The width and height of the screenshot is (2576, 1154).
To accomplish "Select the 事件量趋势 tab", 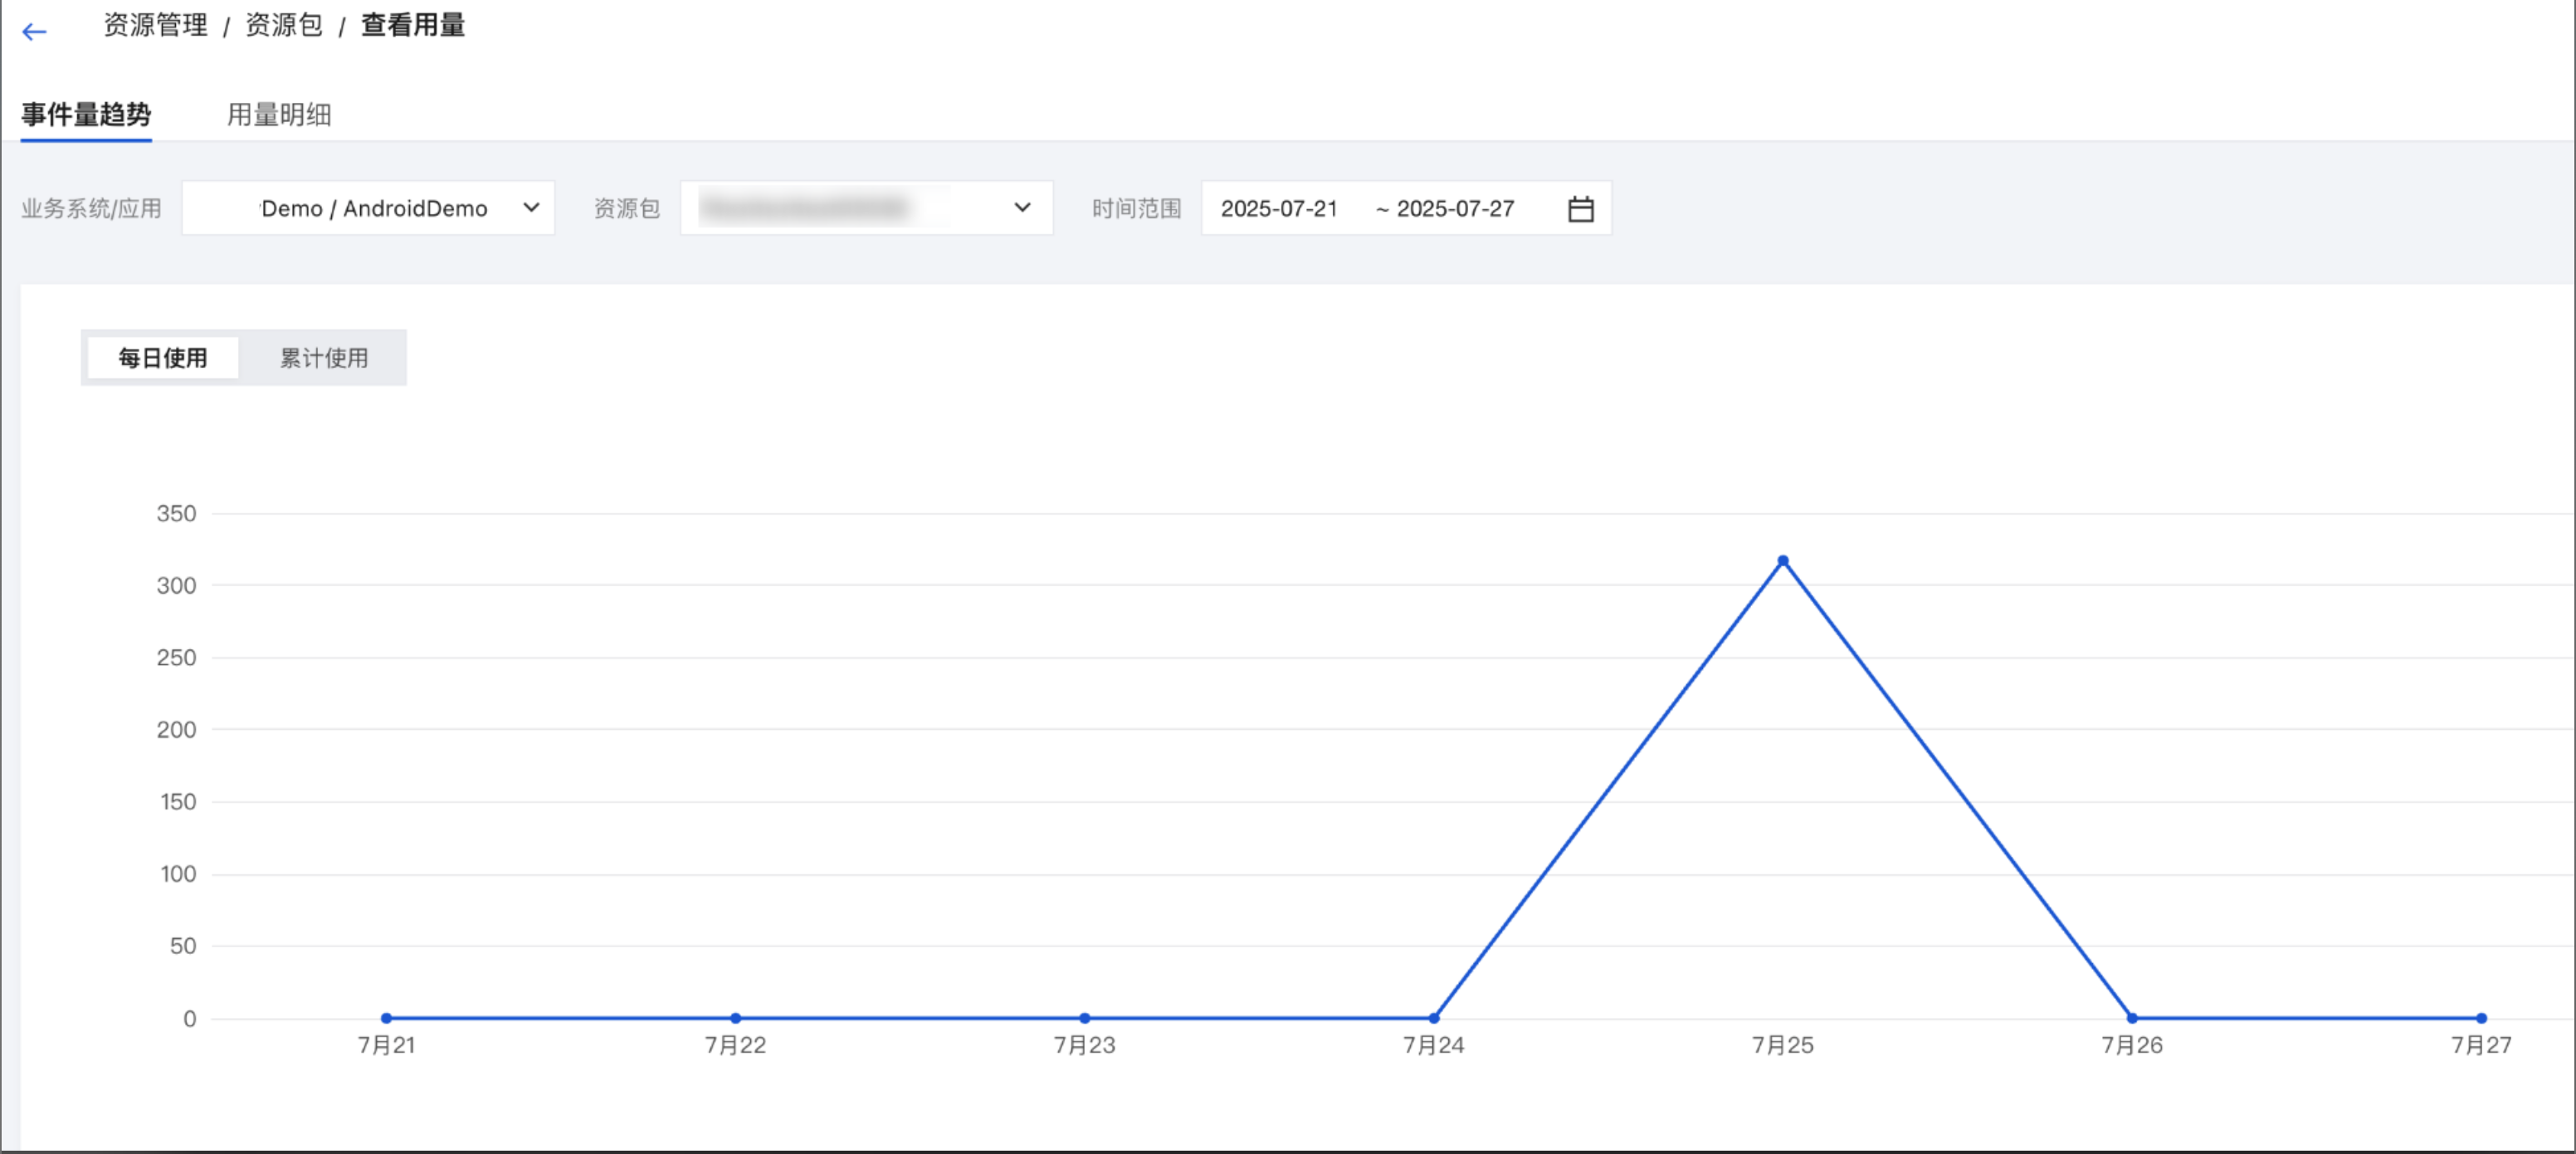I will [x=86, y=115].
